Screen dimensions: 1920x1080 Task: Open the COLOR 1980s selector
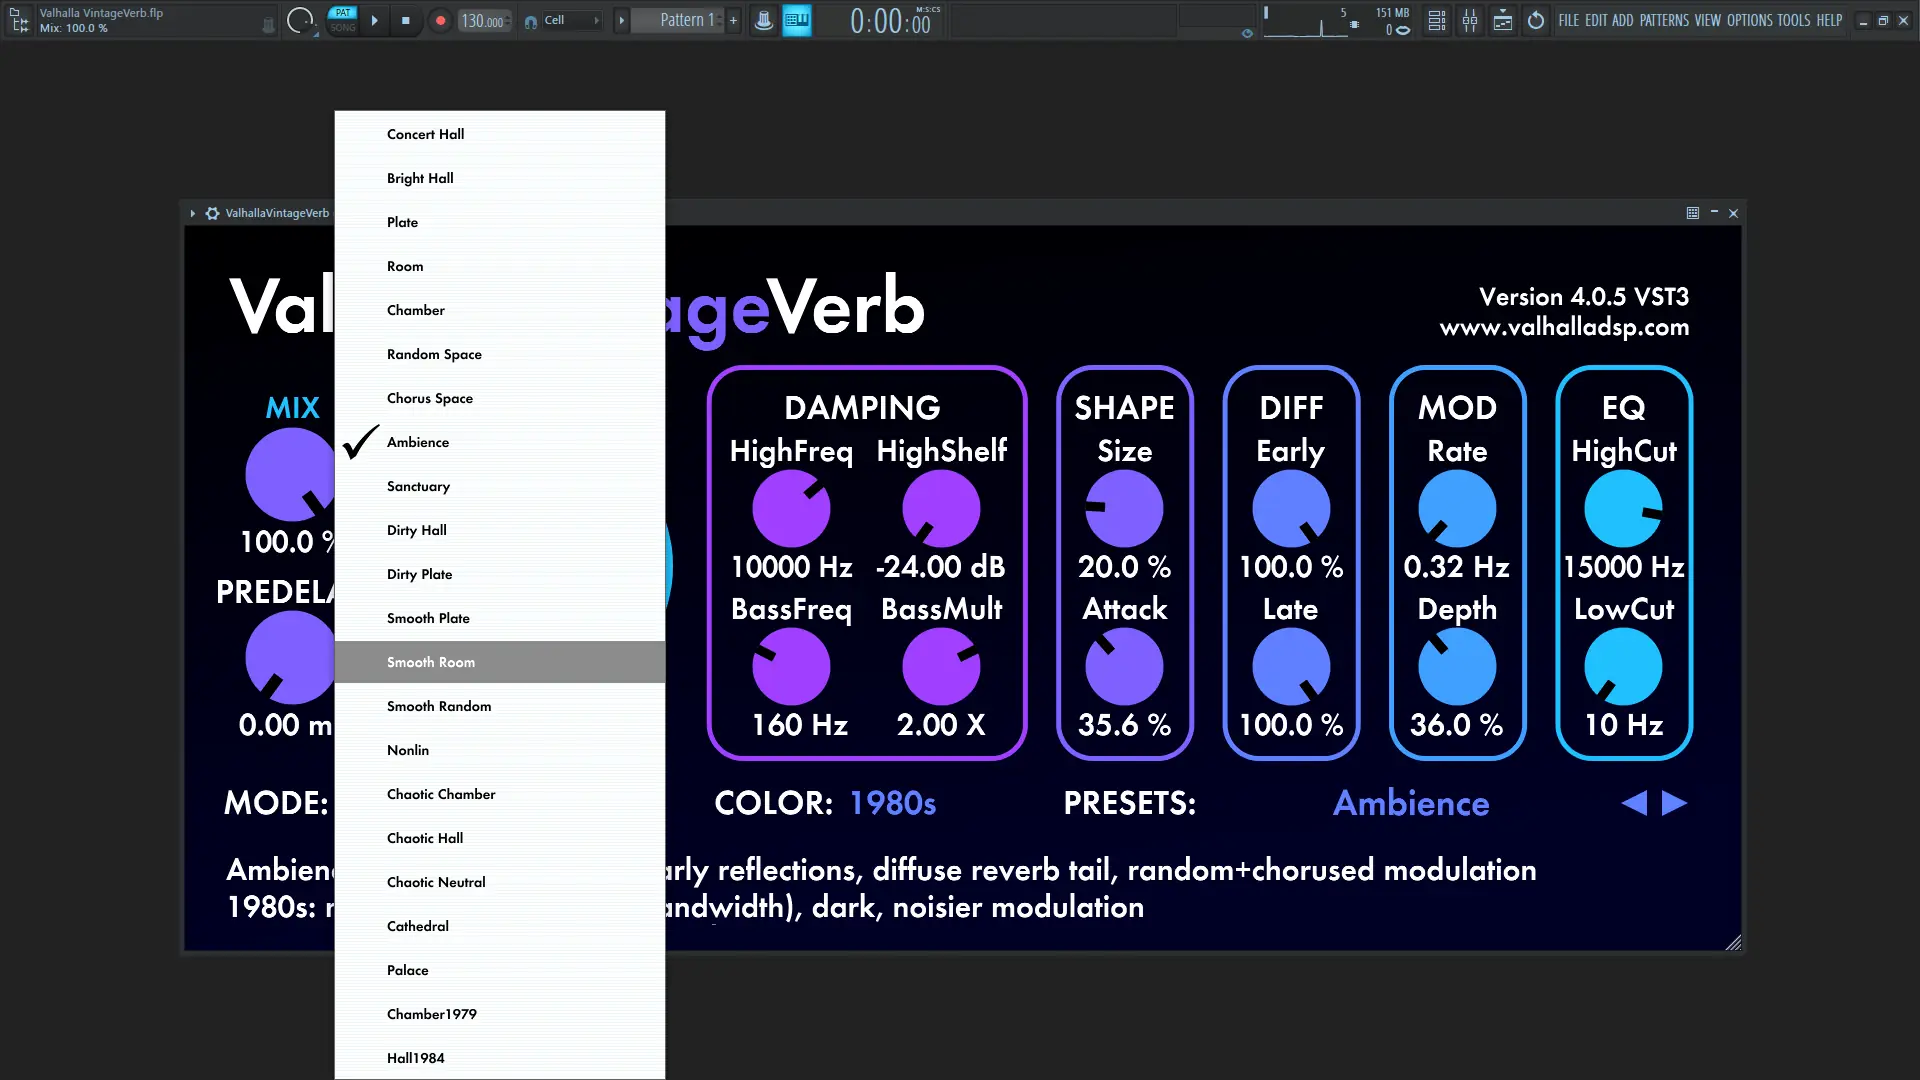point(892,803)
